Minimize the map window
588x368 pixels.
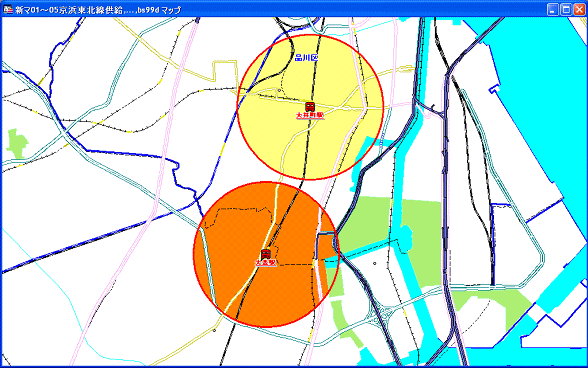click(x=552, y=9)
